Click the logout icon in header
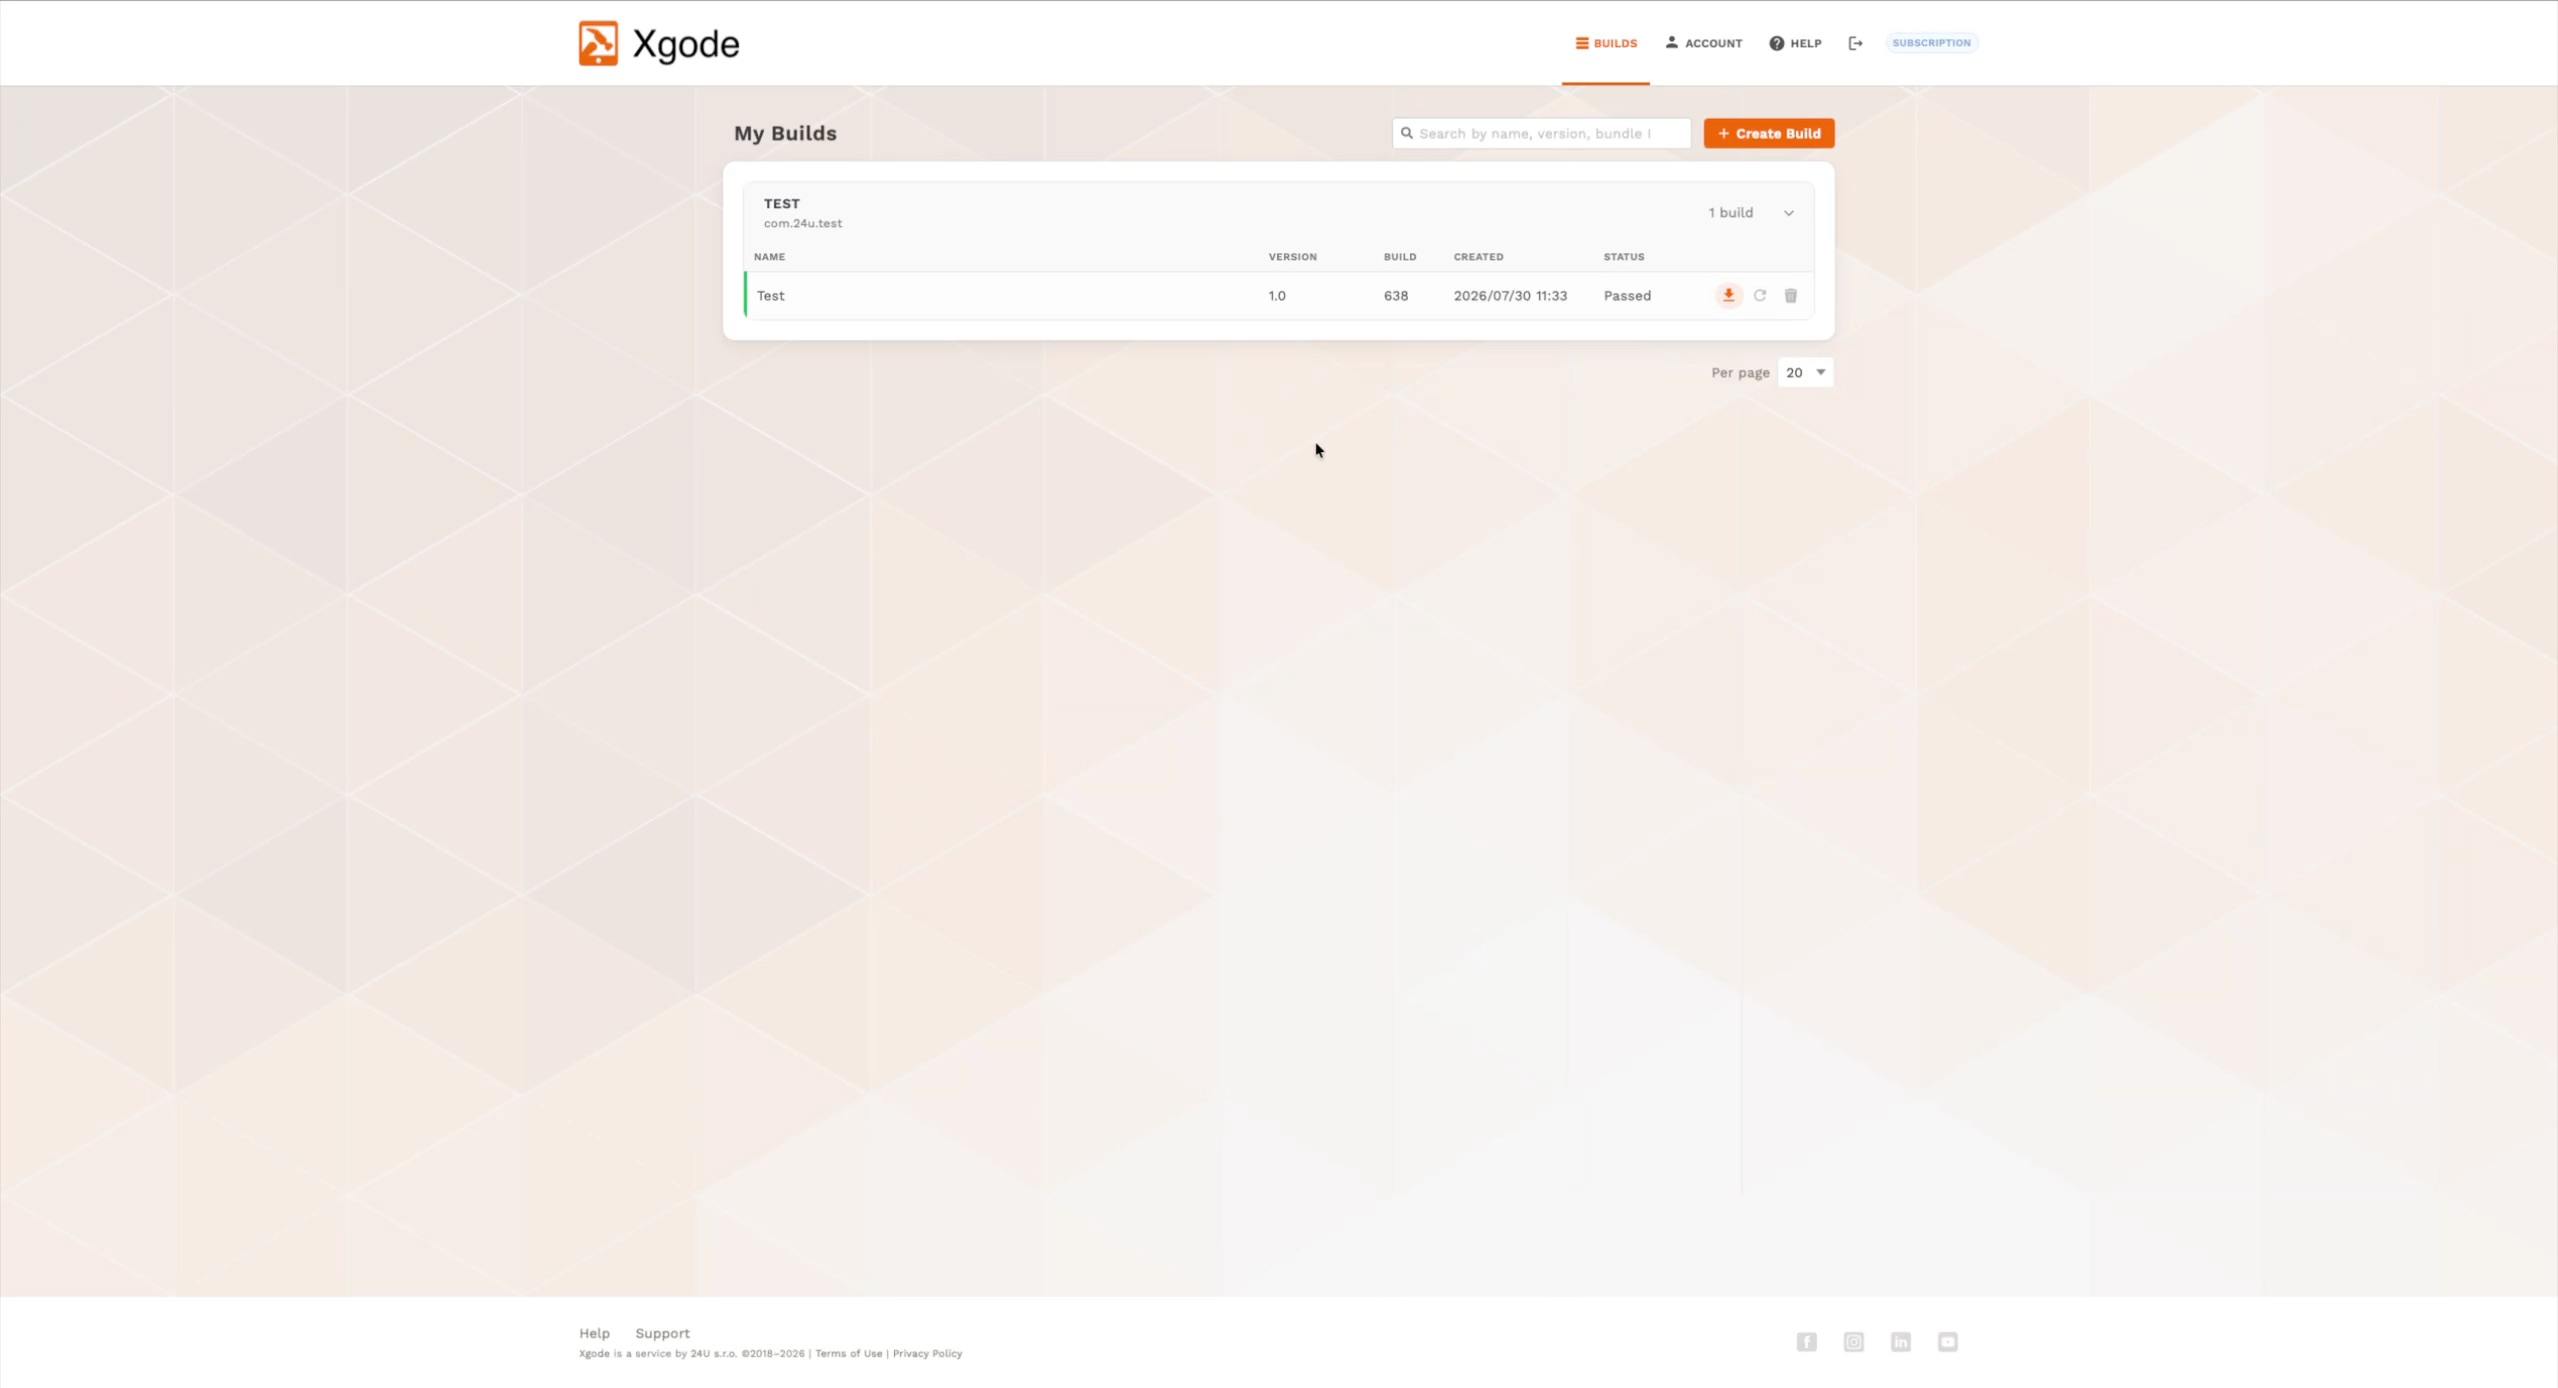 coord(1855,43)
